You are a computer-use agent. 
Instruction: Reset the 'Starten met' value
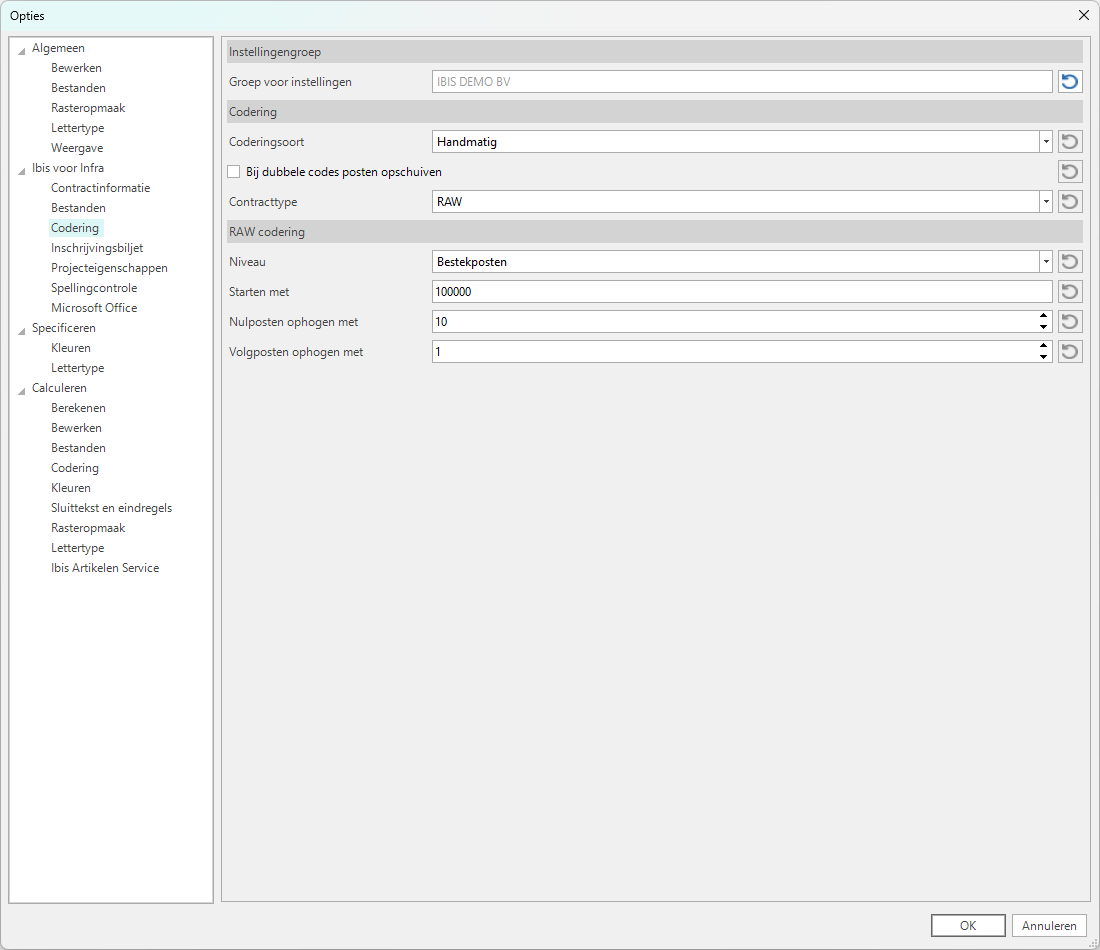pos(1070,292)
